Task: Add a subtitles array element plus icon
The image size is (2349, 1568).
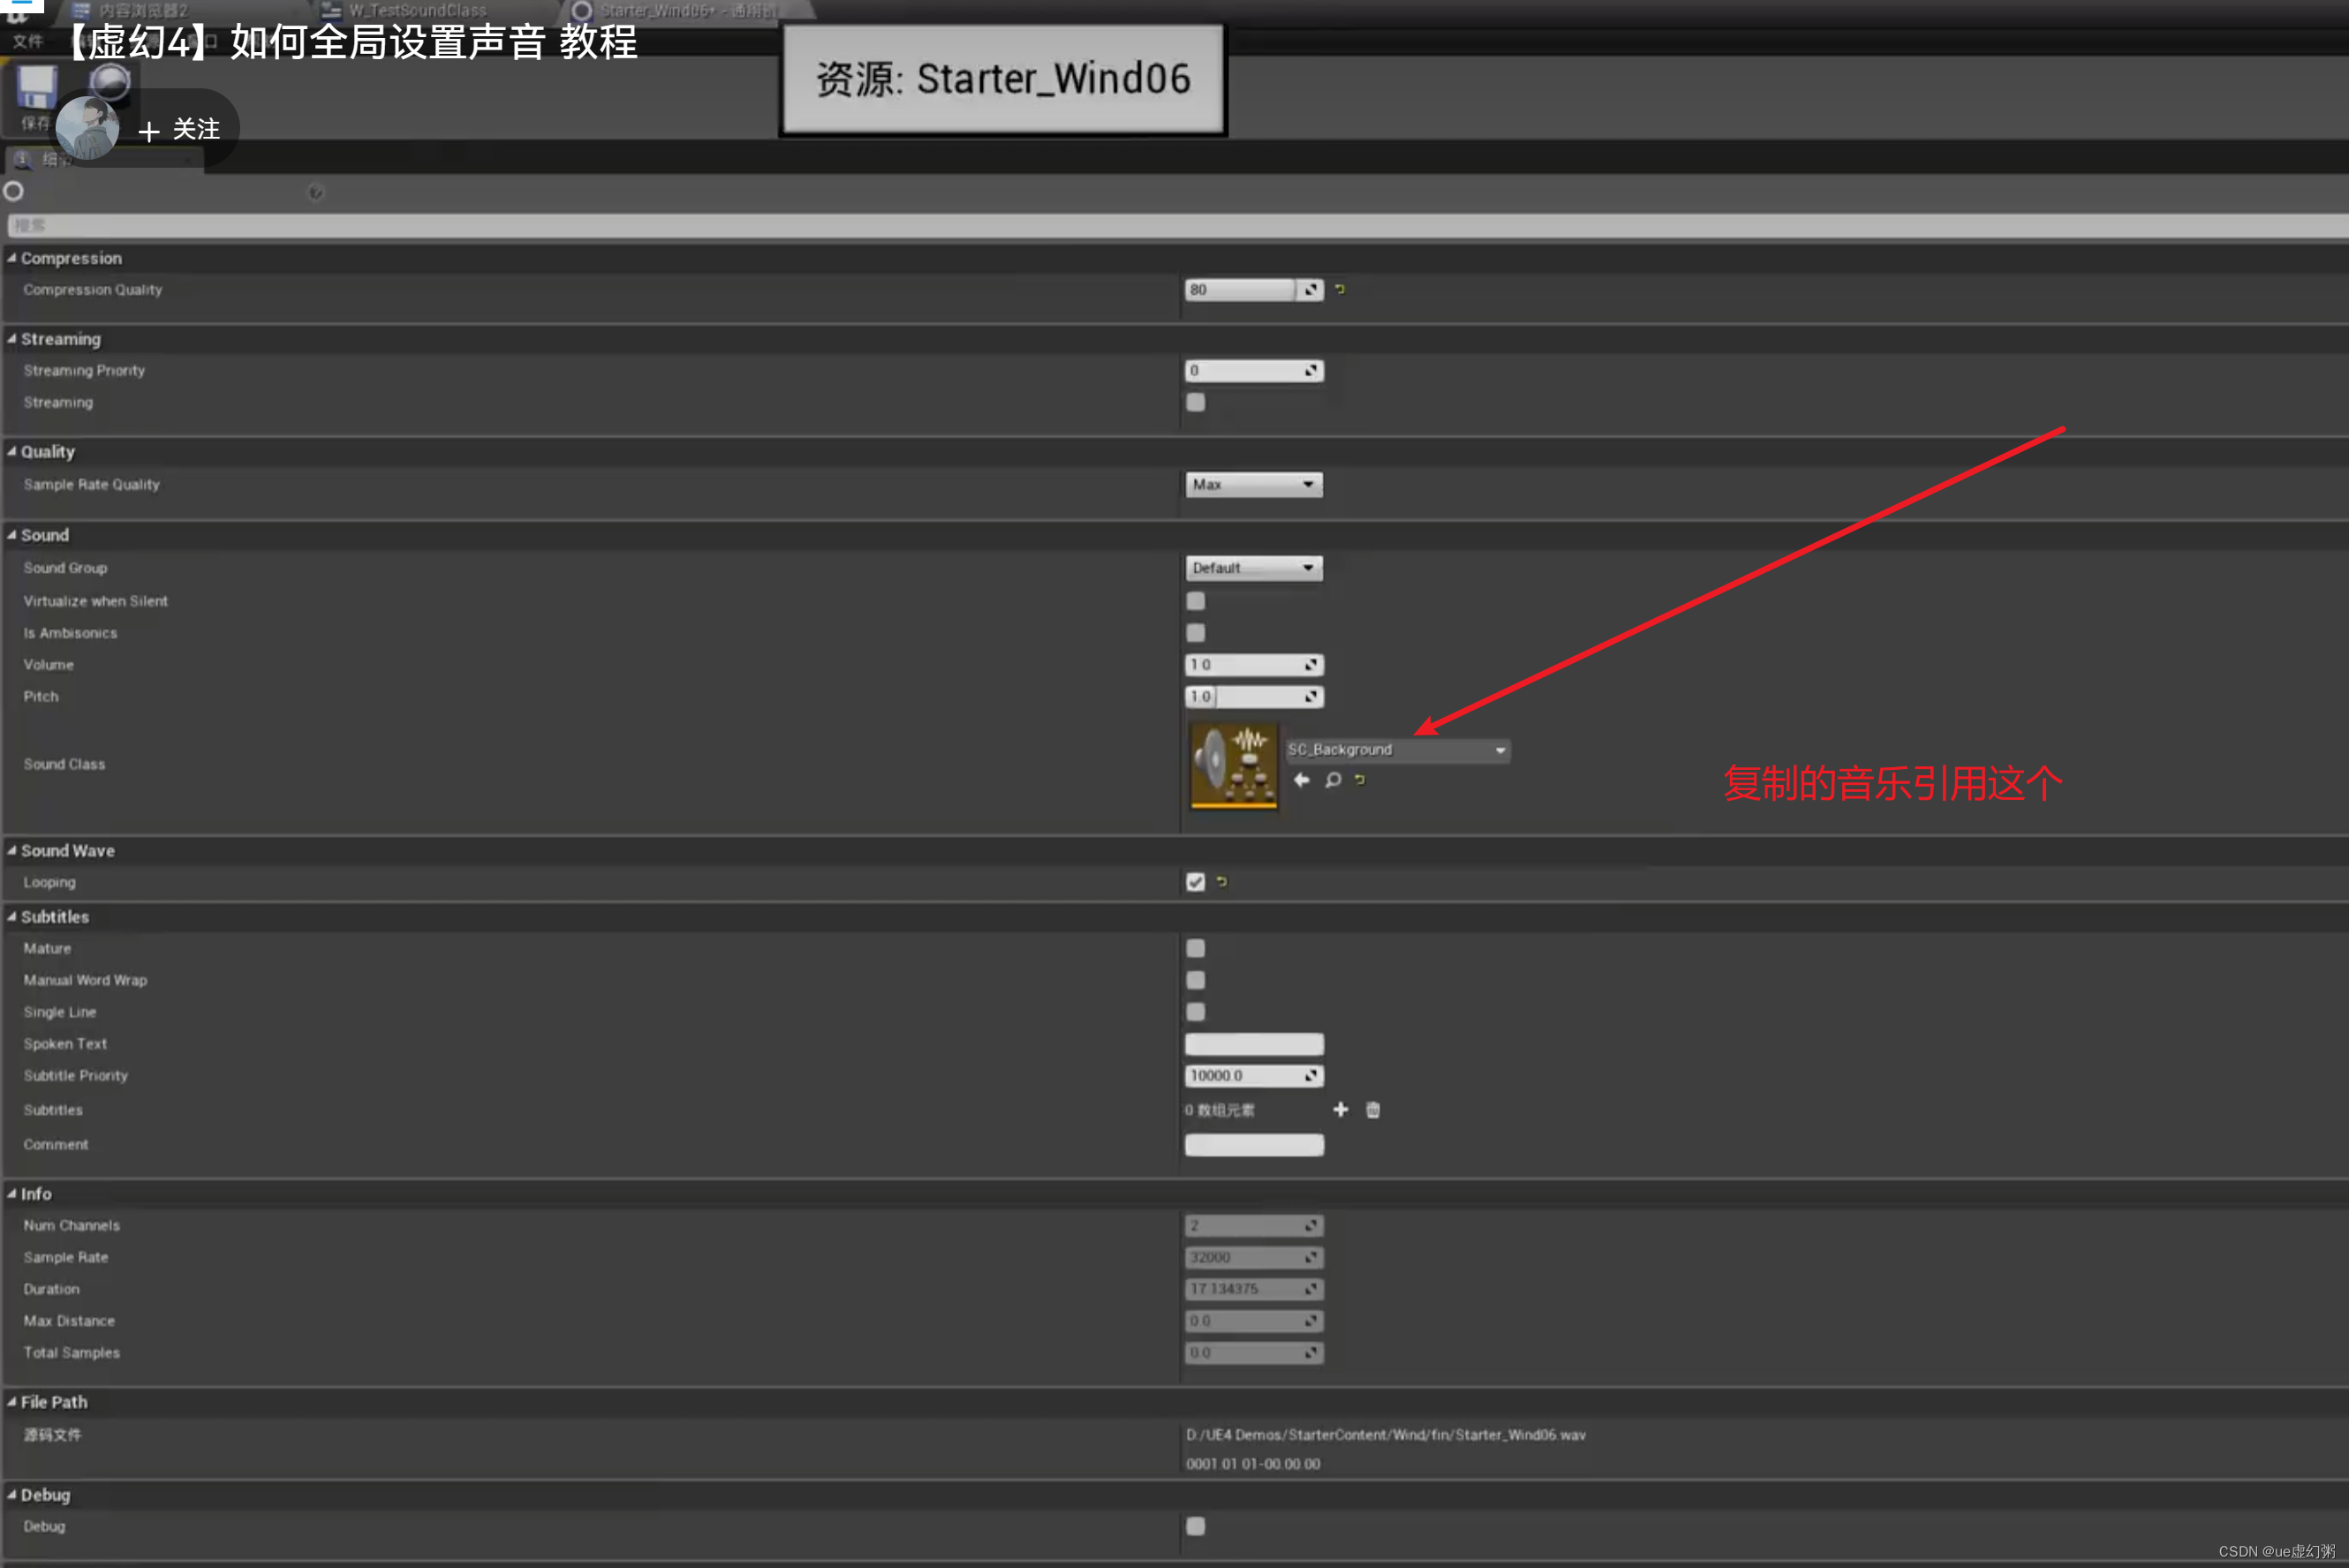Action: tap(1340, 1109)
